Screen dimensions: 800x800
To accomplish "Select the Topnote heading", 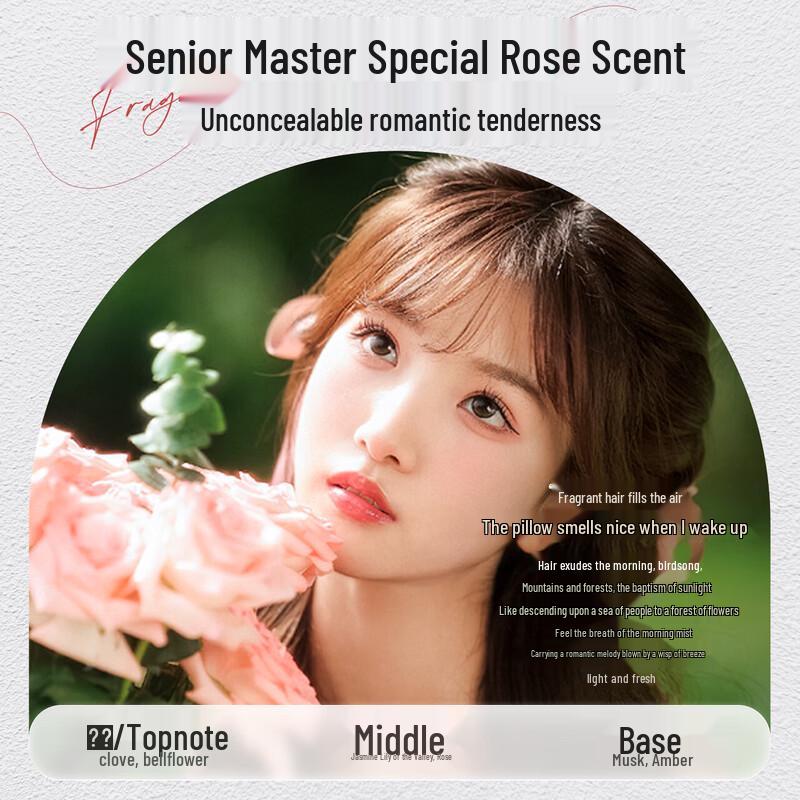I will click(x=158, y=737).
